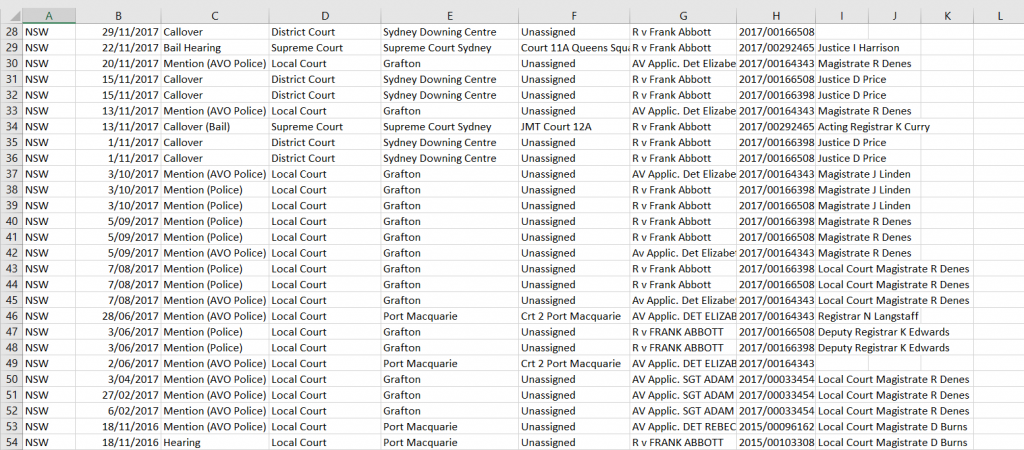Select column A header
Screen dimensions: 1024x450
tap(48, 16)
